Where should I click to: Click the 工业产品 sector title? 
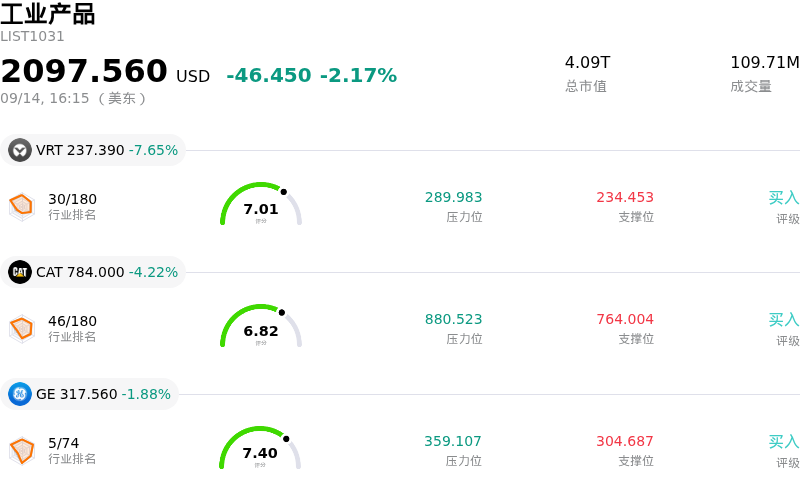(47, 14)
